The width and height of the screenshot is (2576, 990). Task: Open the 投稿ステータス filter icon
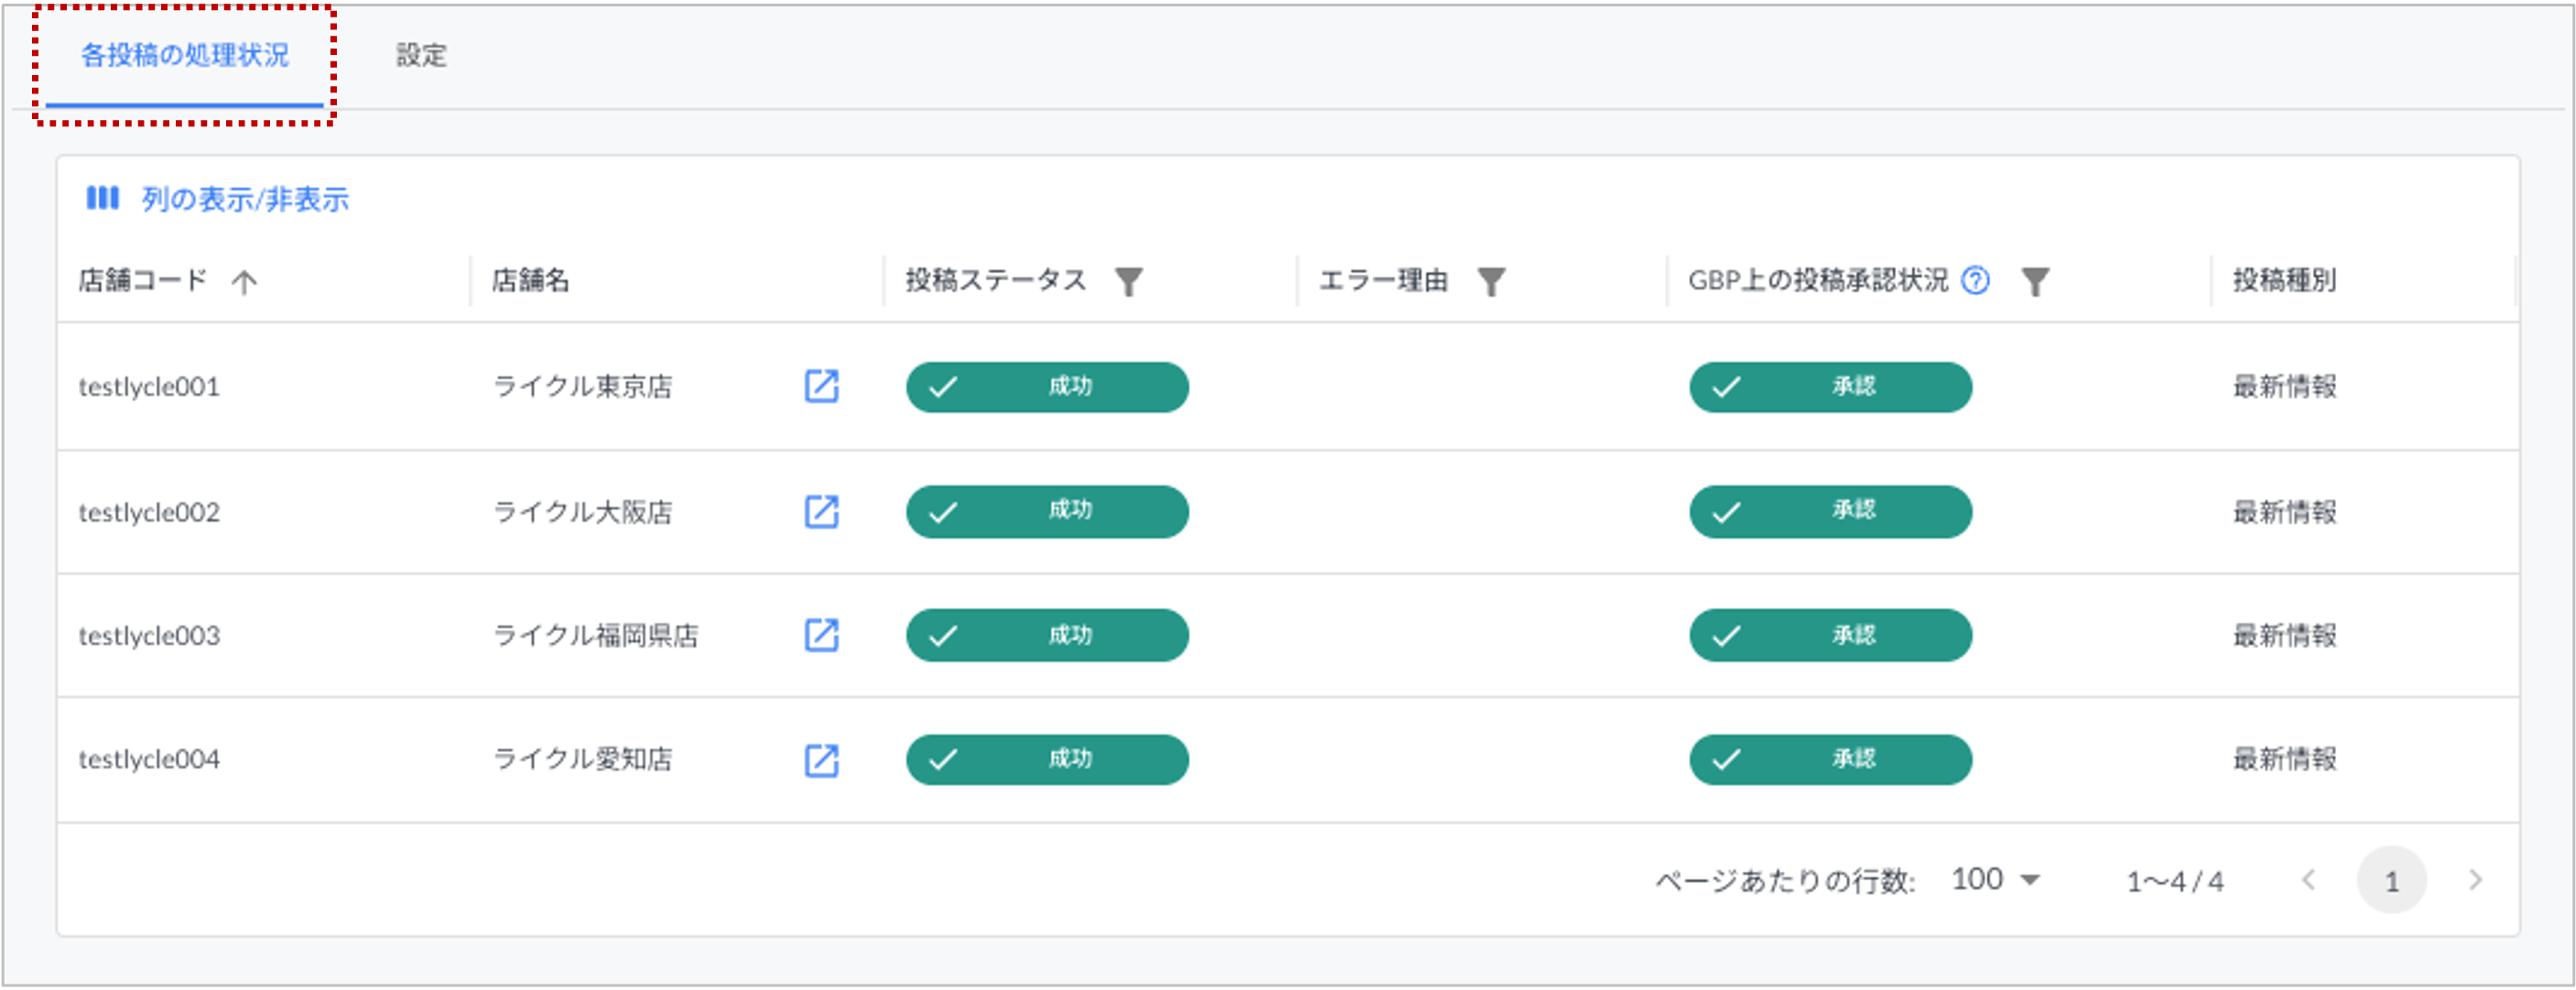[x=1130, y=281]
